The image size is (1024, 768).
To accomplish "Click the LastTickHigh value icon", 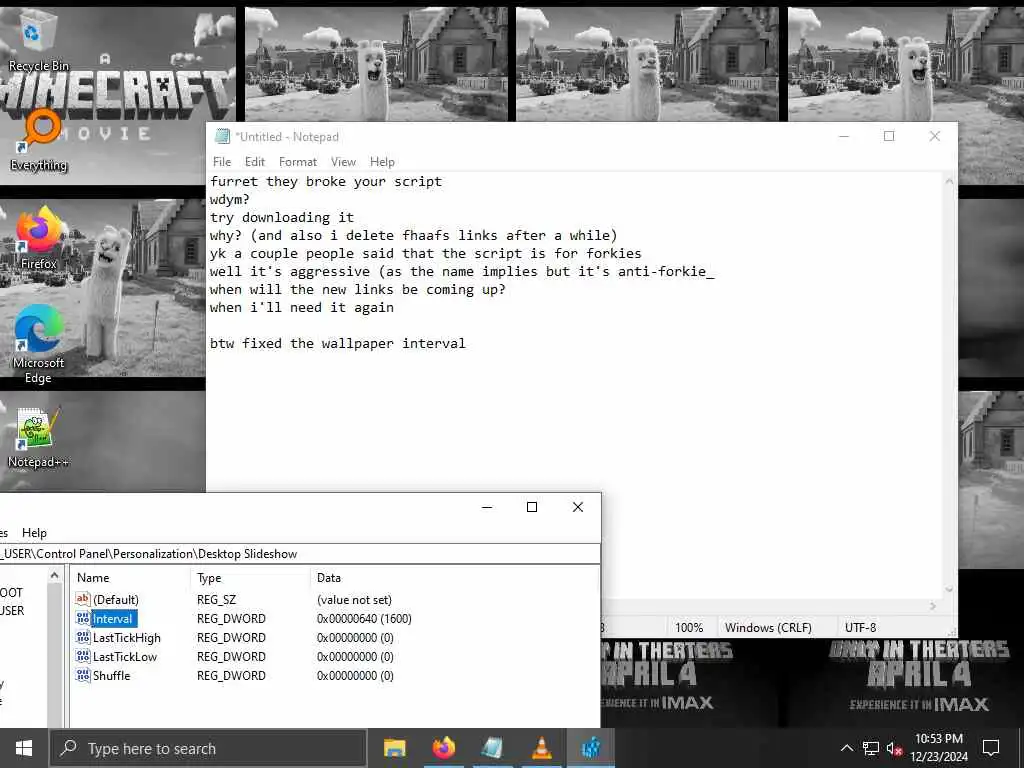I will [x=83, y=637].
